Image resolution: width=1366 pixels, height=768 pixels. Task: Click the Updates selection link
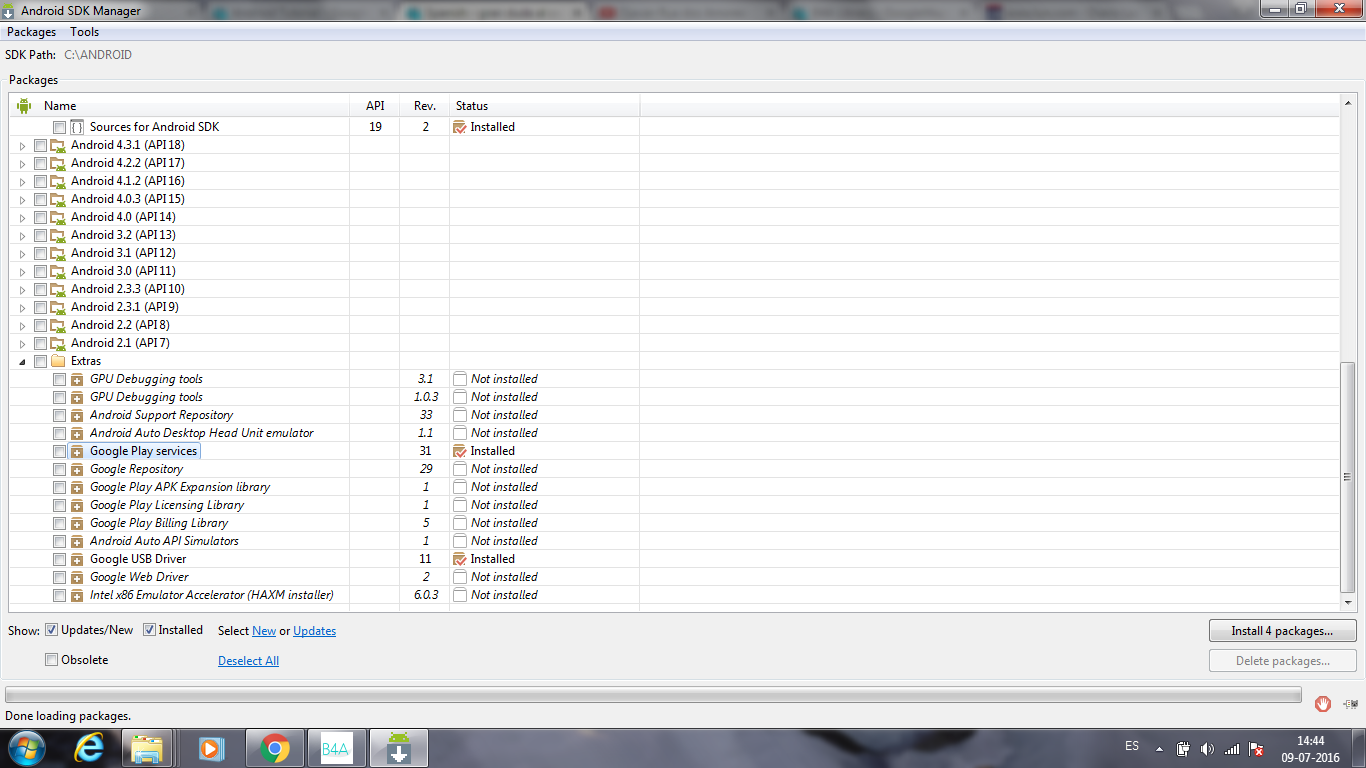pyautogui.click(x=314, y=631)
